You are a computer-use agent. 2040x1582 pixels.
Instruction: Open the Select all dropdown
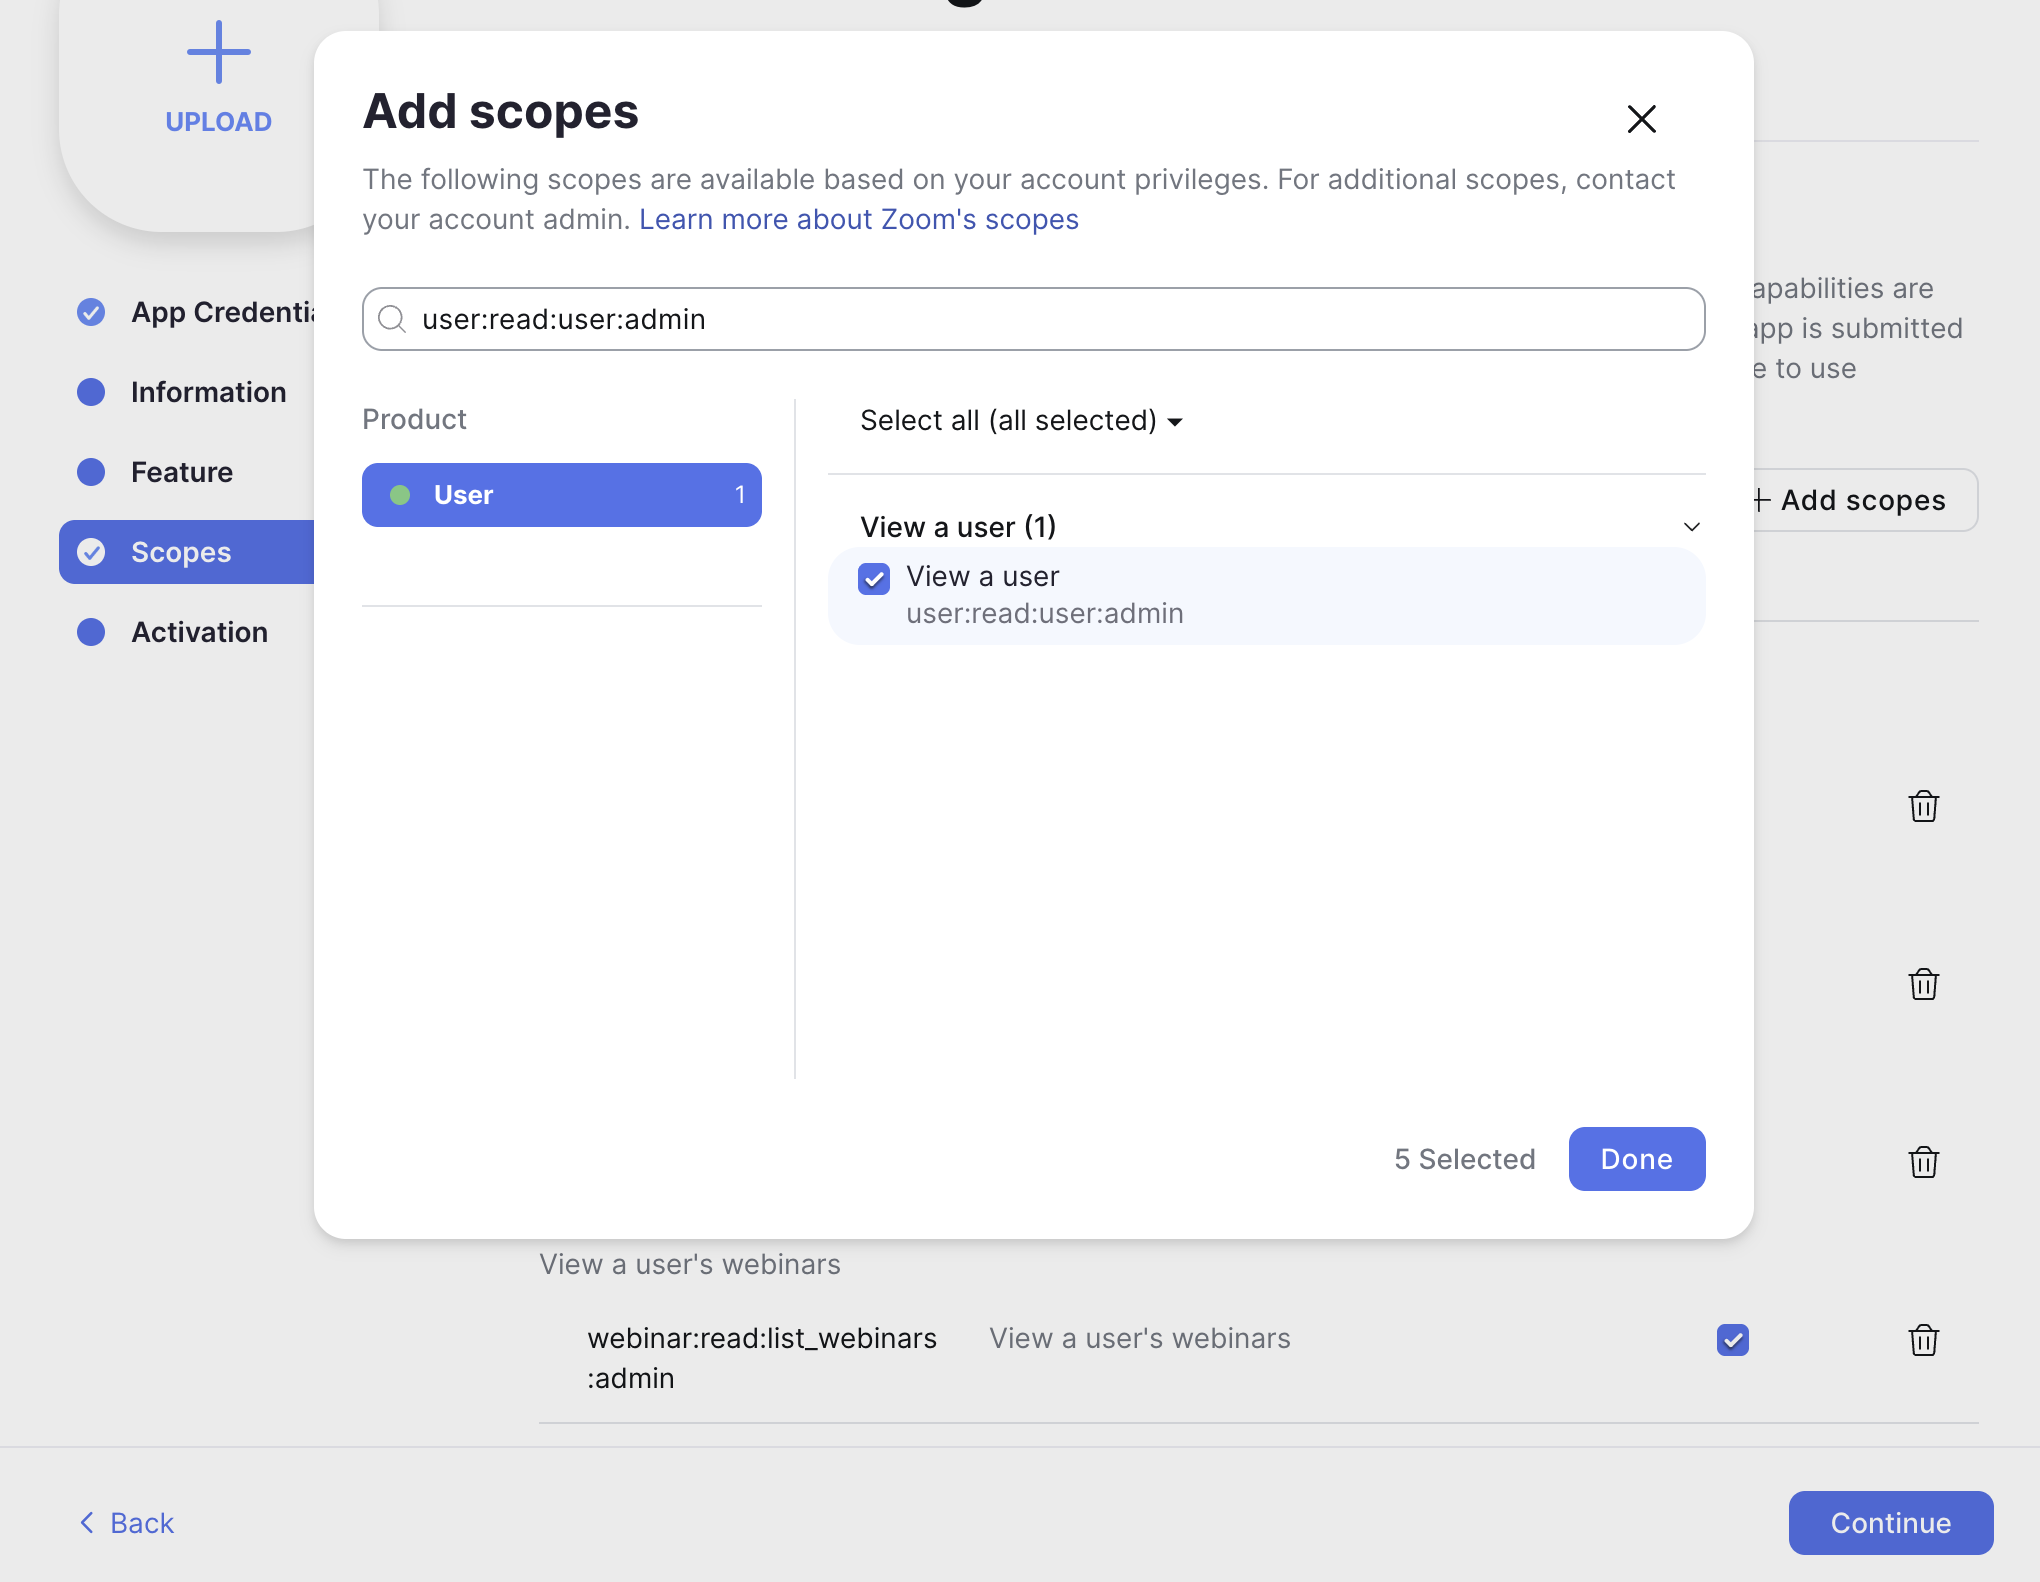(x=1021, y=420)
